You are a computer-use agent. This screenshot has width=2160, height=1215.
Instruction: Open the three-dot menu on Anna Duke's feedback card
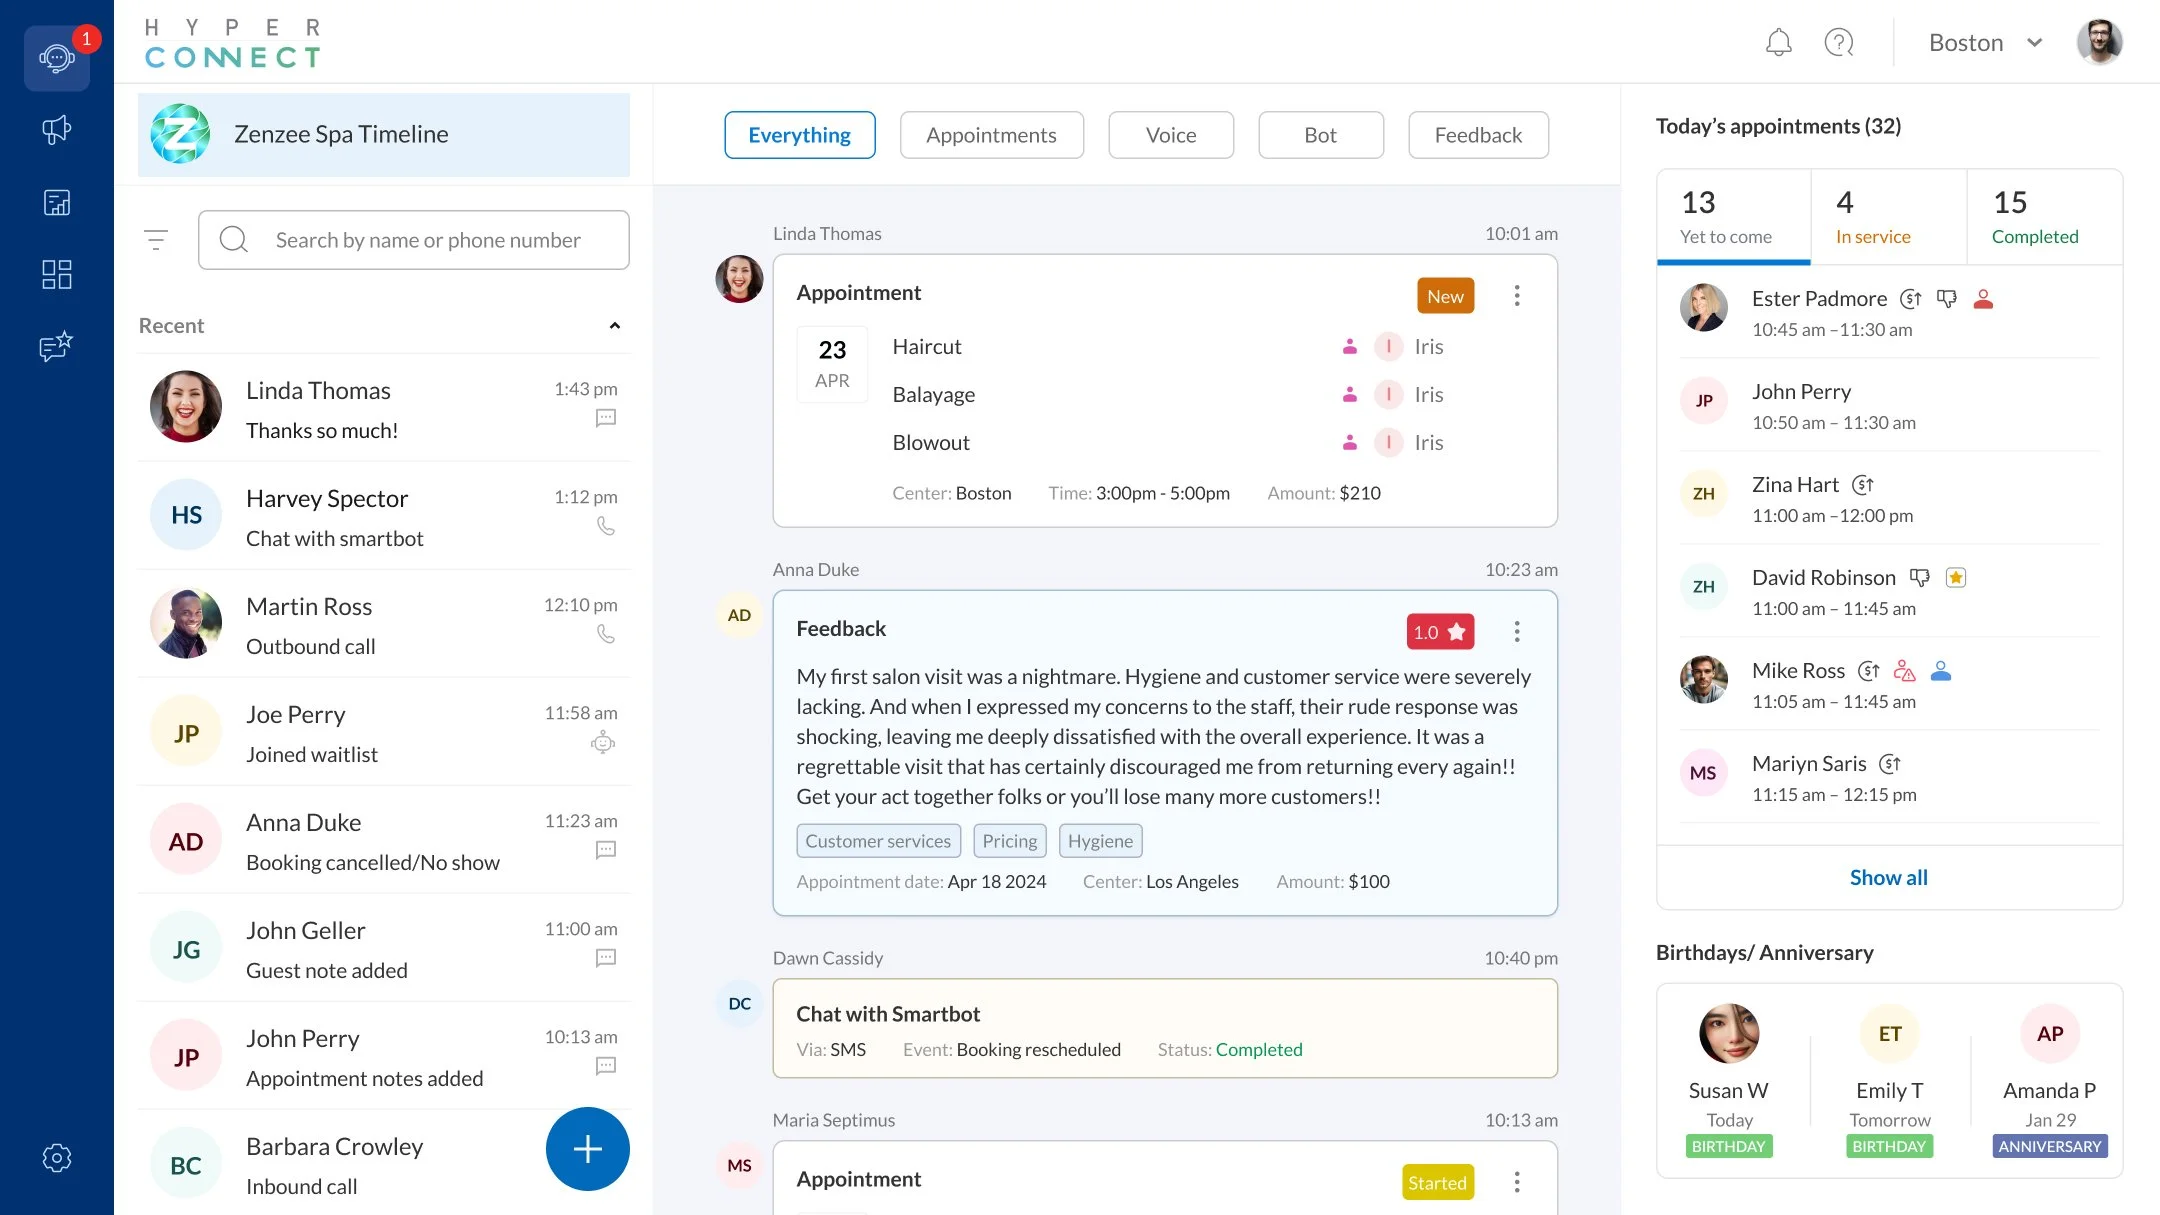[x=1517, y=631]
